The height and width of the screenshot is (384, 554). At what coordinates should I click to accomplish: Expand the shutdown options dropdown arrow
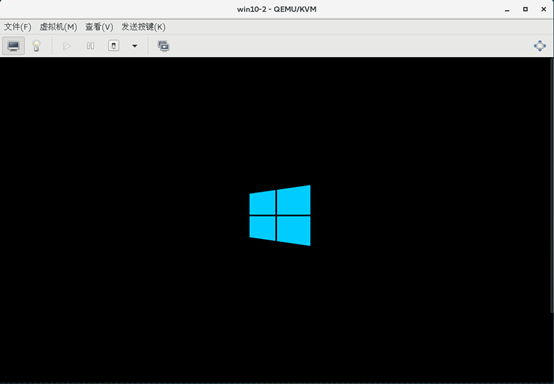(x=135, y=46)
